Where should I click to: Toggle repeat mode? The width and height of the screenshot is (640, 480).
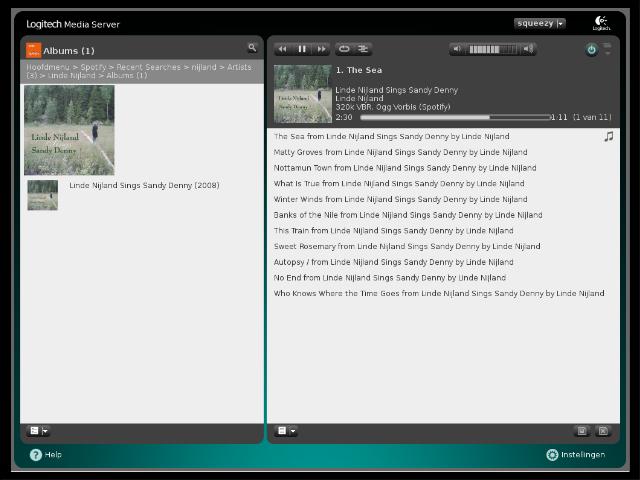(344, 49)
